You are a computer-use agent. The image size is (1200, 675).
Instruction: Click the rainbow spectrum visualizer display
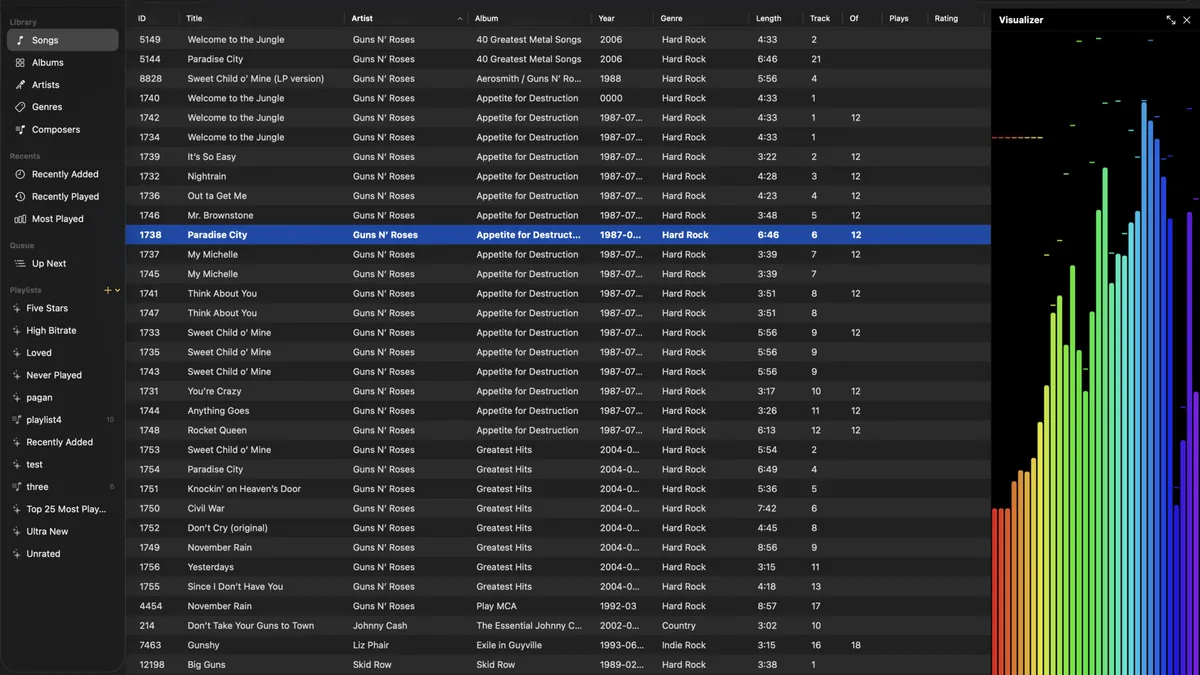coord(1096,353)
